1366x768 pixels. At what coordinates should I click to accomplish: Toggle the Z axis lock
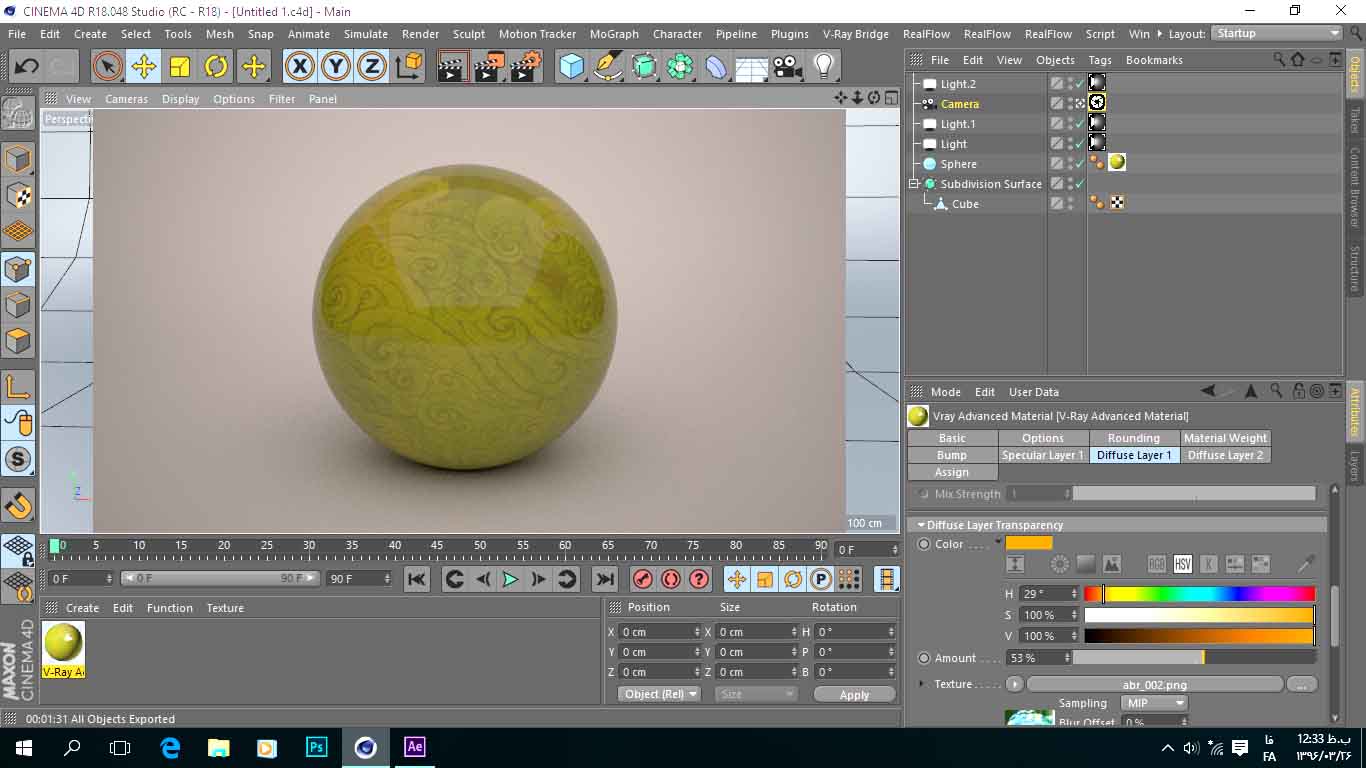(x=372, y=67)
